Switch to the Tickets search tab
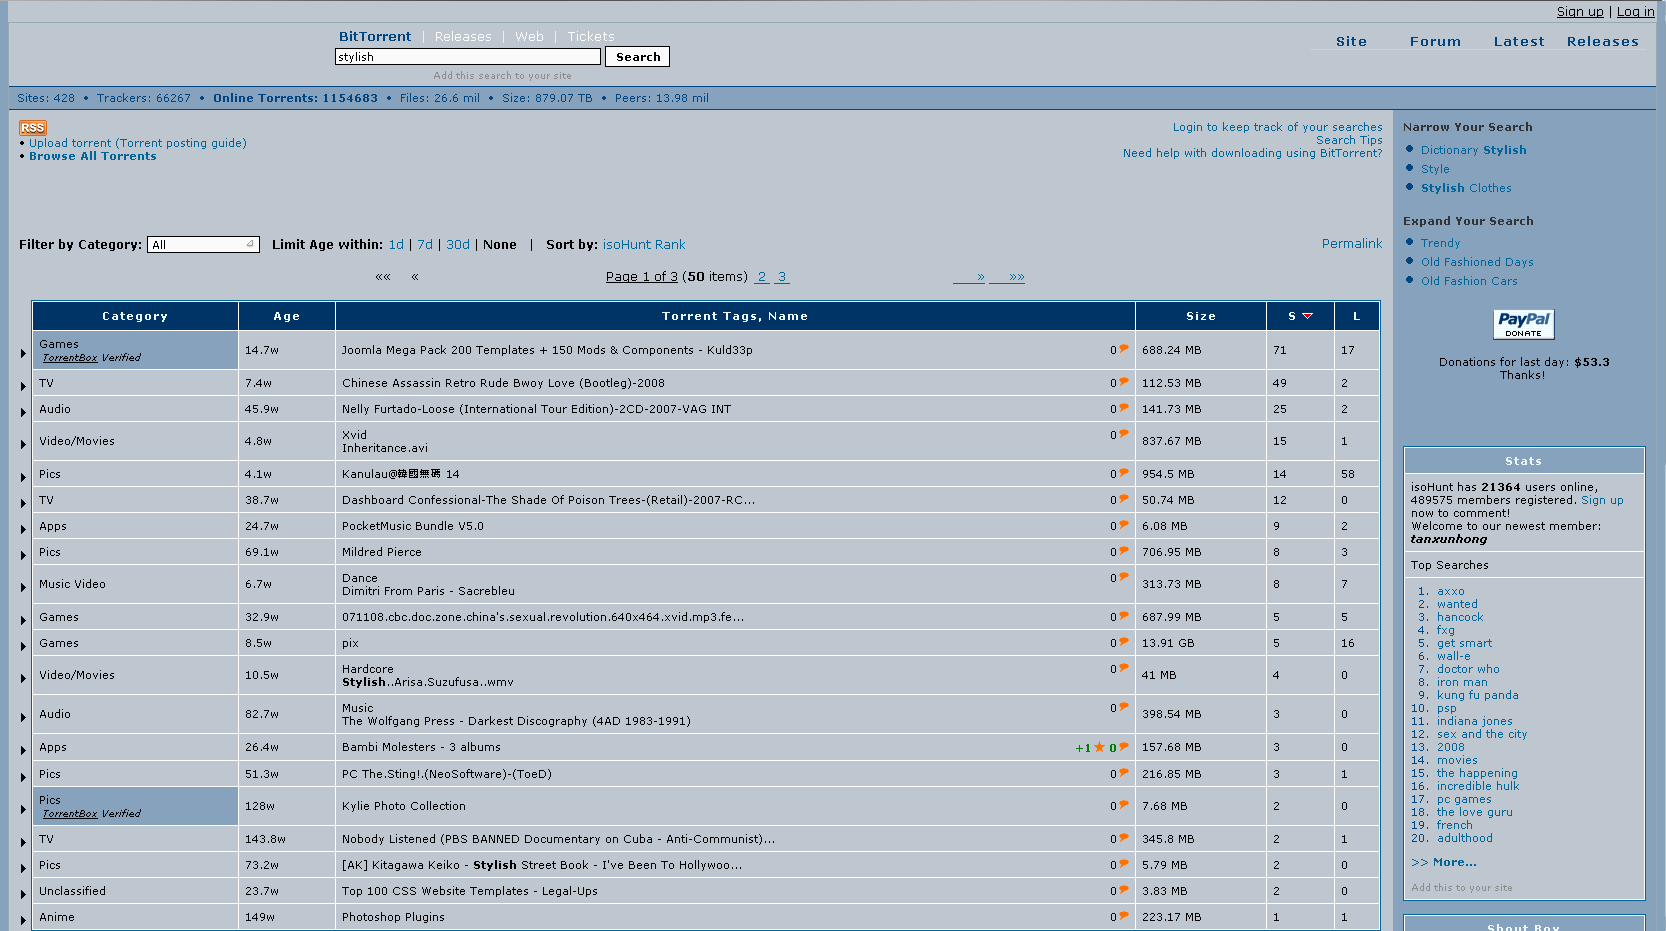 point(591,36)
